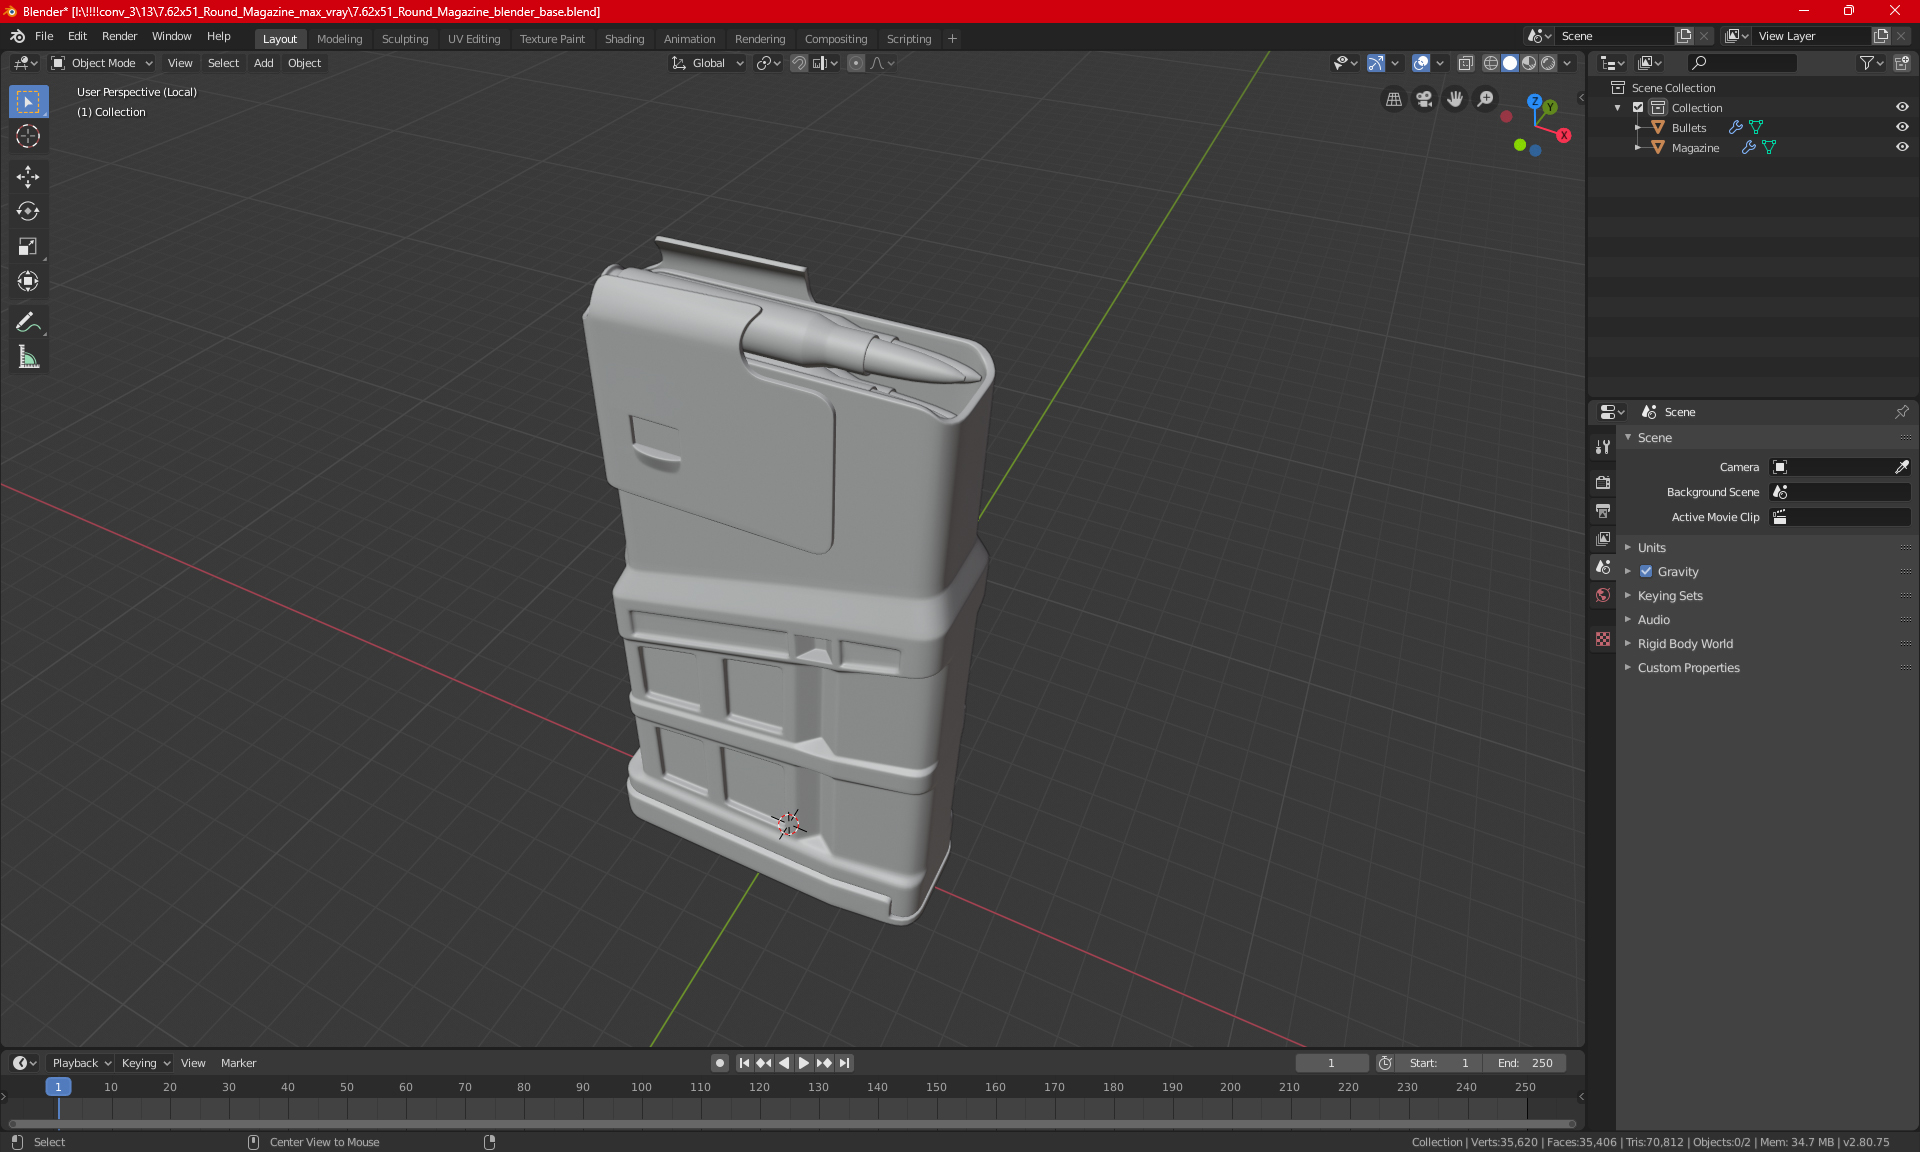Select the Measure tool
The height and width of the screenshot is (1152, 1920).
[x=28, y=357]
